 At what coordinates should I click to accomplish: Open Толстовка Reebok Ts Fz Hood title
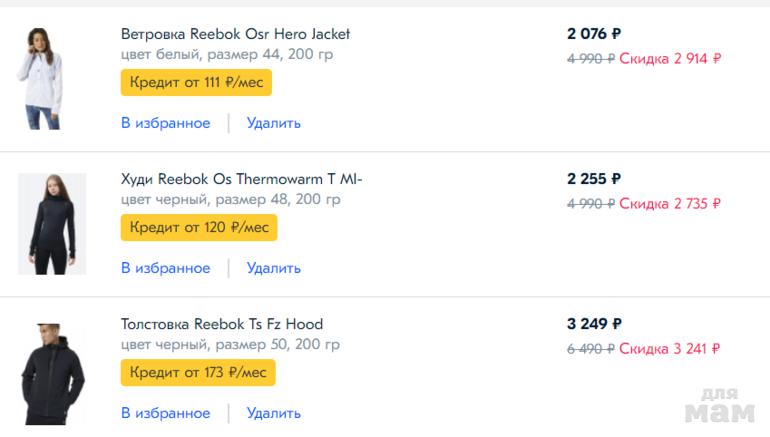pos(221,324)
